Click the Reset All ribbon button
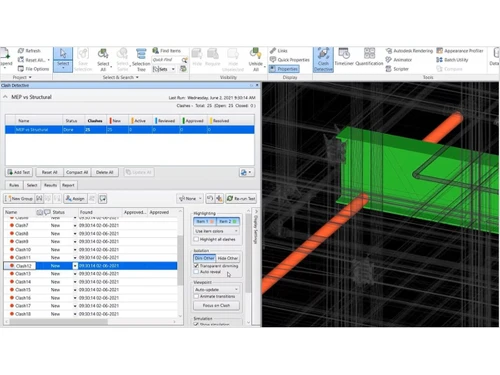Image resolution: width=500 pixels, height=375 pixels. pos(33,60)
